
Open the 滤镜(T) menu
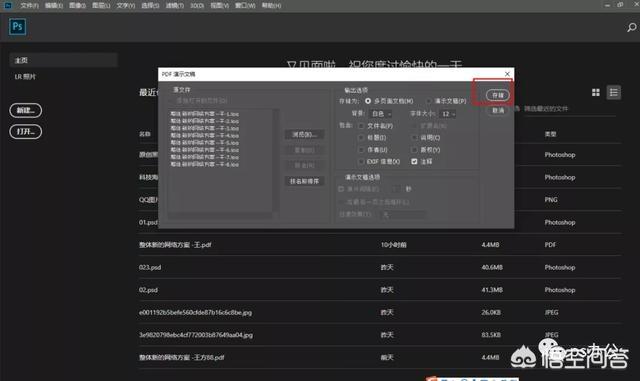tap(174, 6)
